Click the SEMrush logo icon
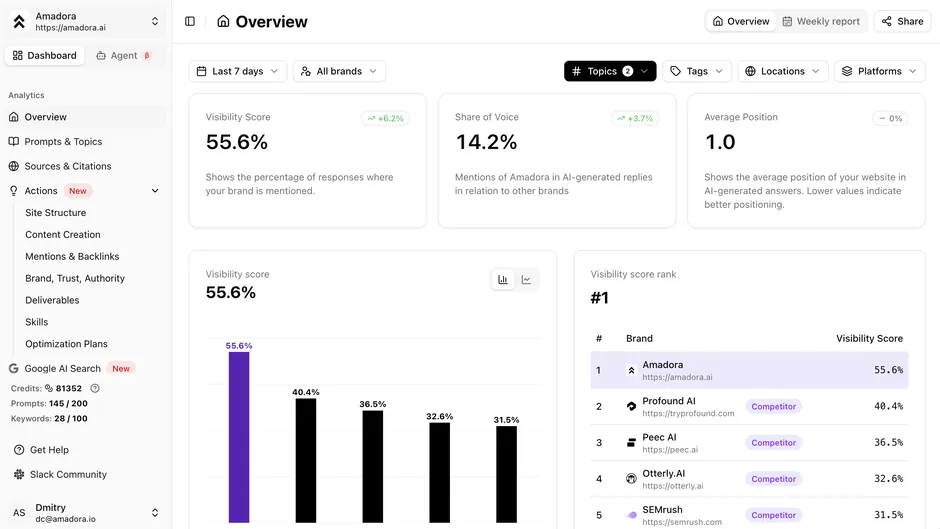The height and width of the screenshot is (529, 940). [631, 515]
